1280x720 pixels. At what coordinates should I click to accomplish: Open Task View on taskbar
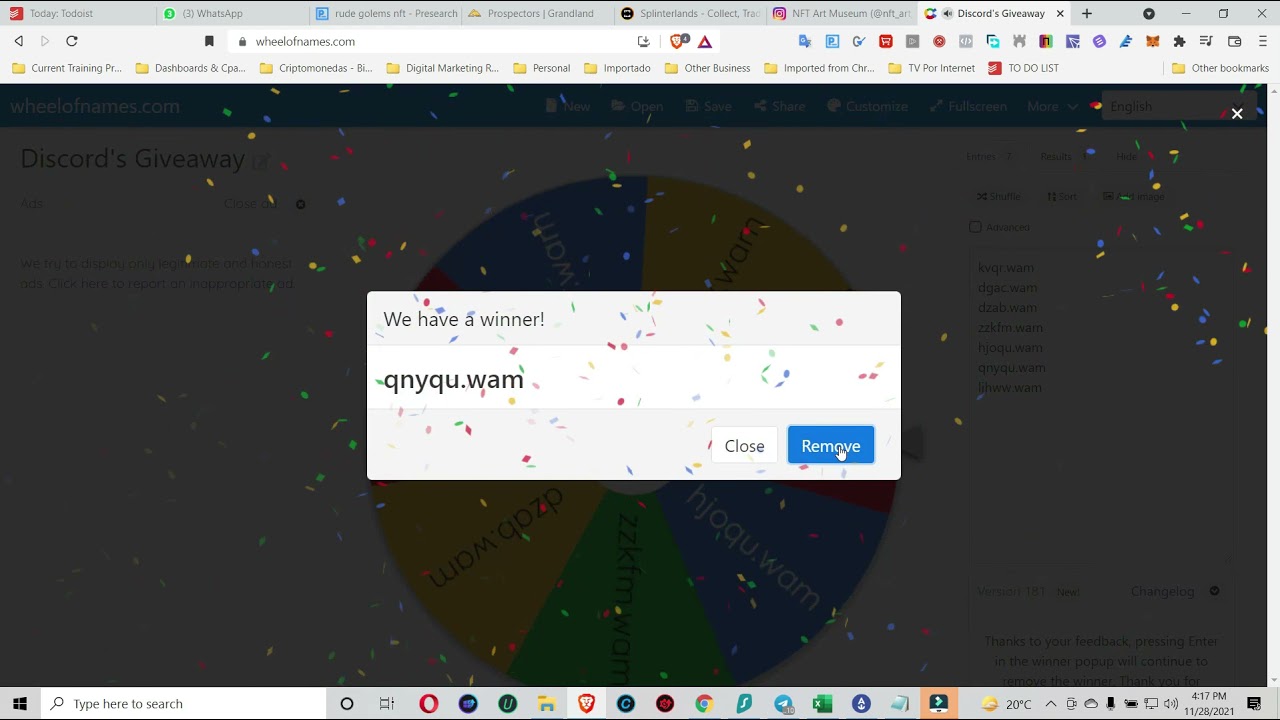coord(387,704)
